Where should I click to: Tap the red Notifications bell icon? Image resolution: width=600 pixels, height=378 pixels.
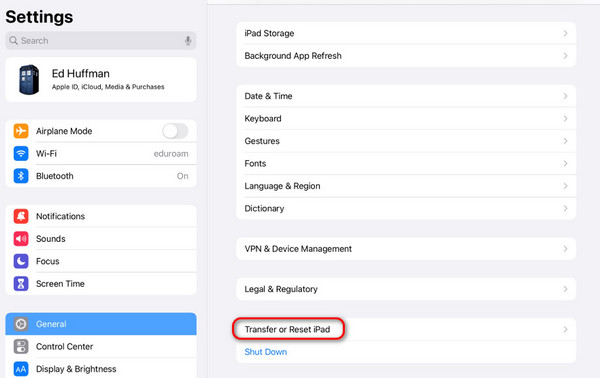coord(21,216)
